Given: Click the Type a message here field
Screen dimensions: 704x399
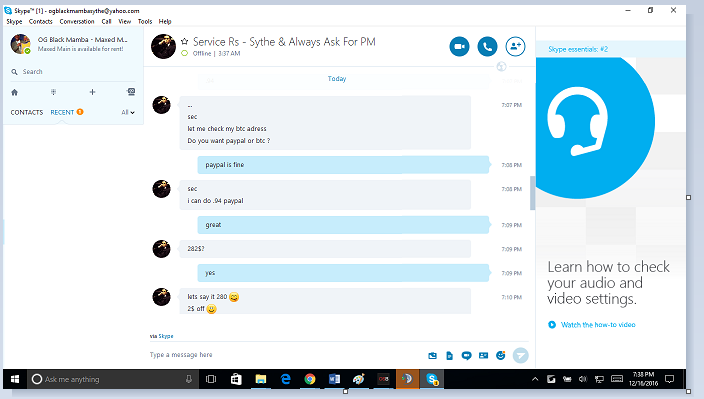Looking at the screenshot, I should [286, 355].
